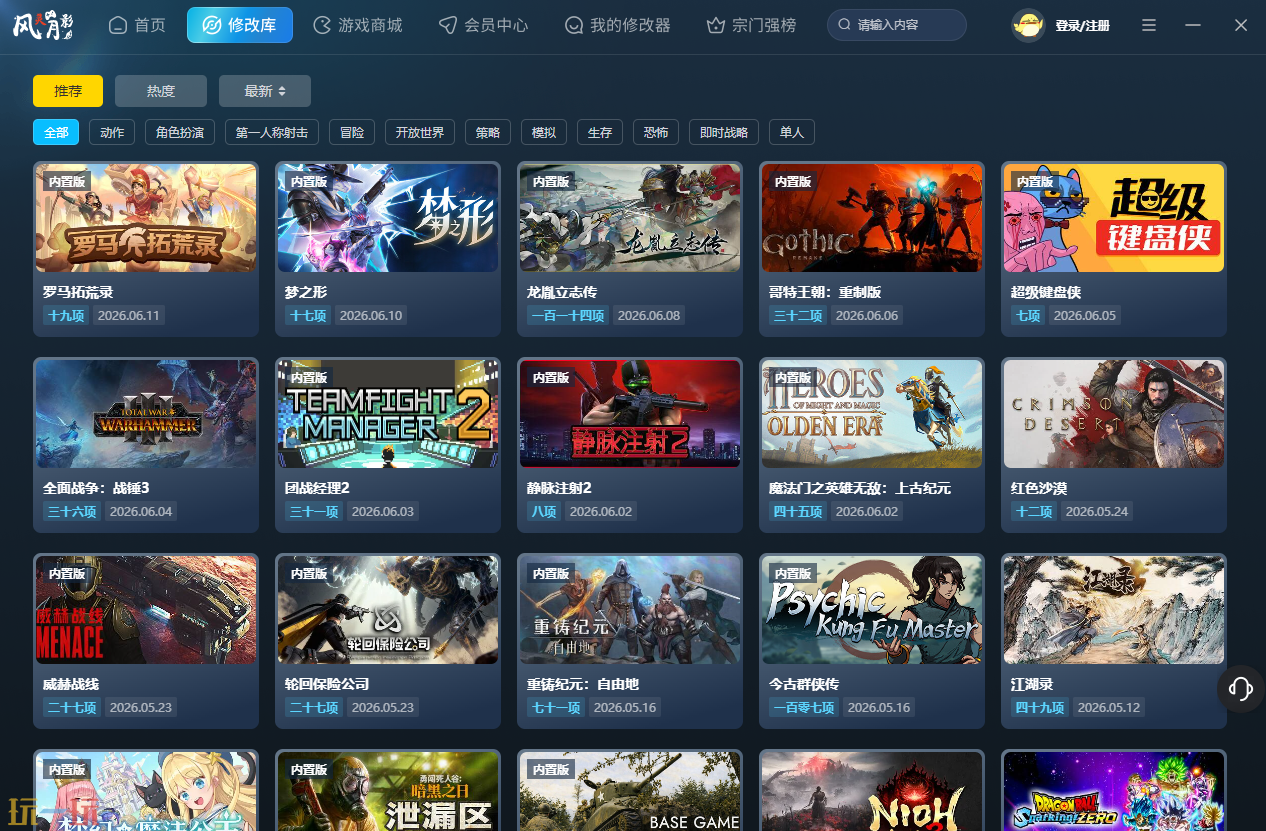Click the user avatar icon
The height and width of the screenshot is (831, 1266).
click(1028, 25)
